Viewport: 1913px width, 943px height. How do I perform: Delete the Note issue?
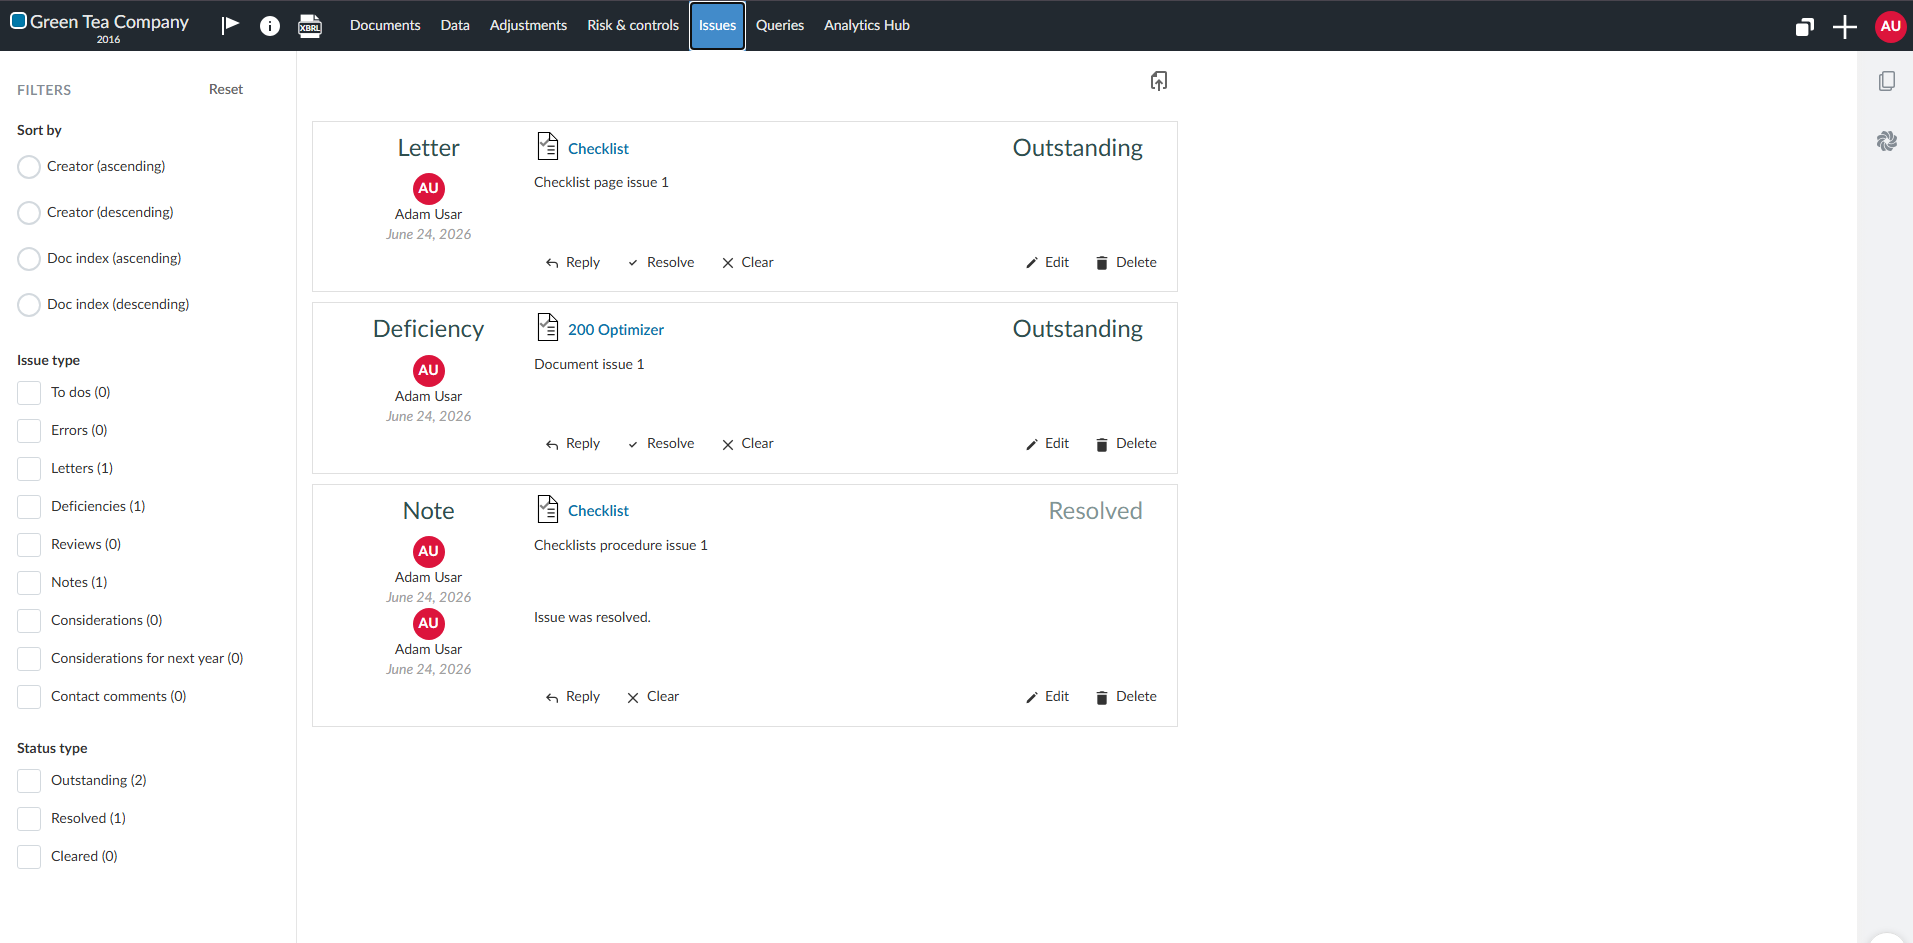coord(1126,696)
